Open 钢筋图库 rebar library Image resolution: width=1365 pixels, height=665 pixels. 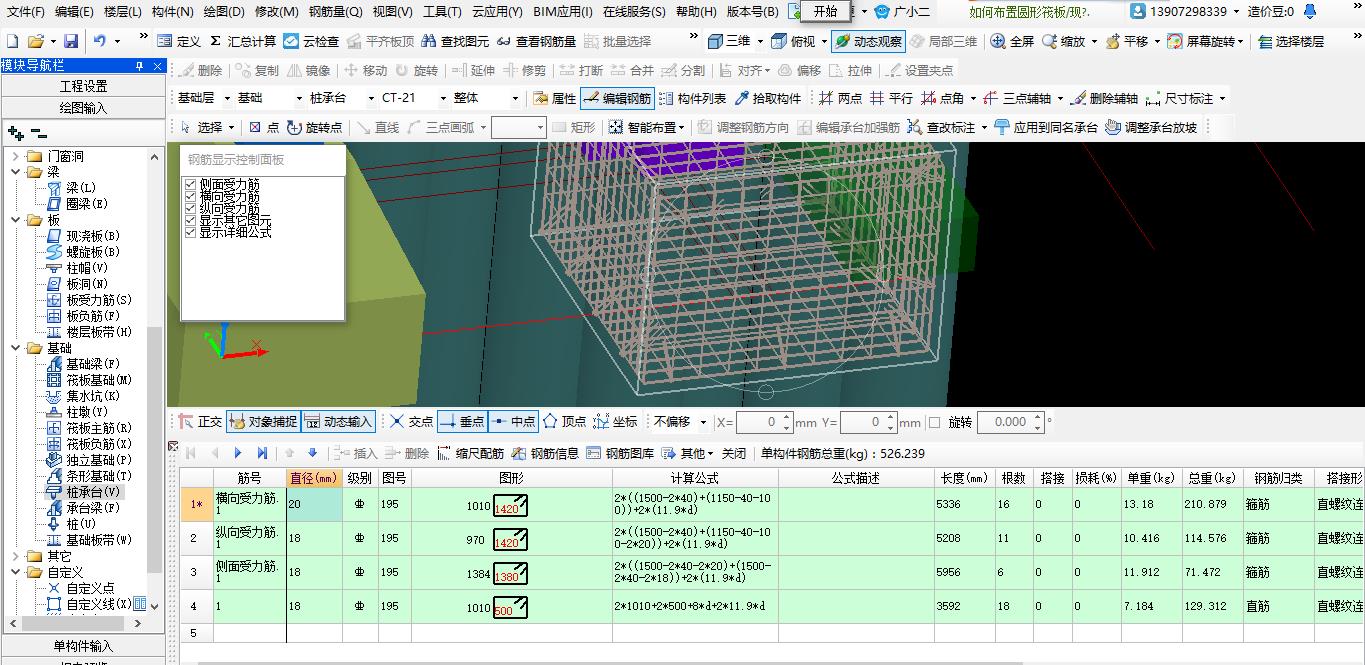620,453
